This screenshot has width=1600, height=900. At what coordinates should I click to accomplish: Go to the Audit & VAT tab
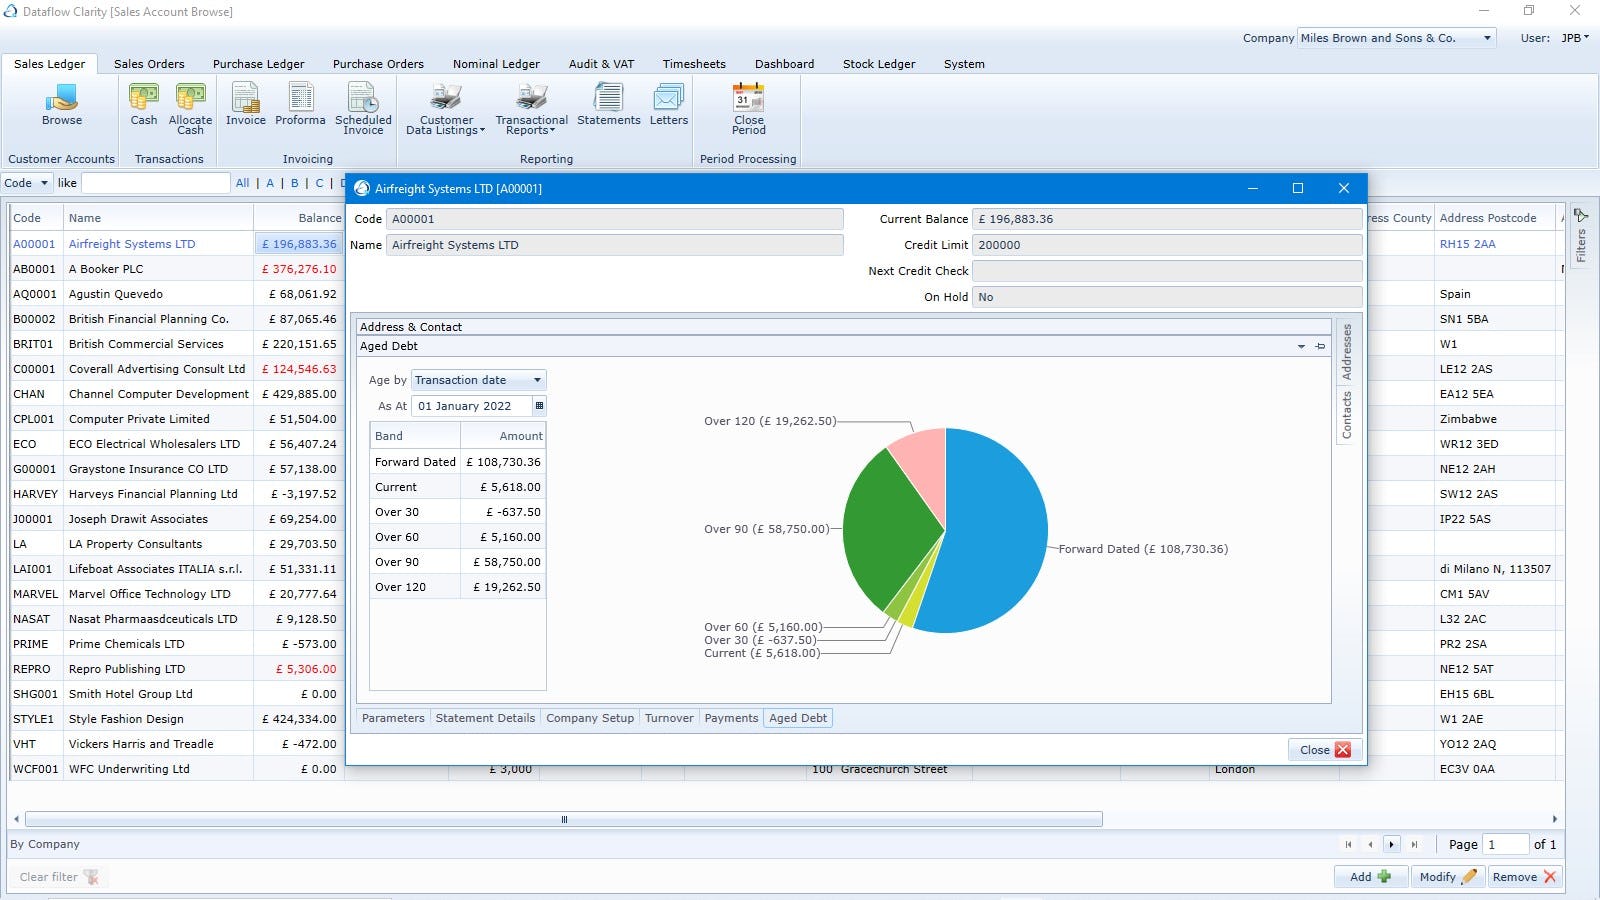coord(601,64)
